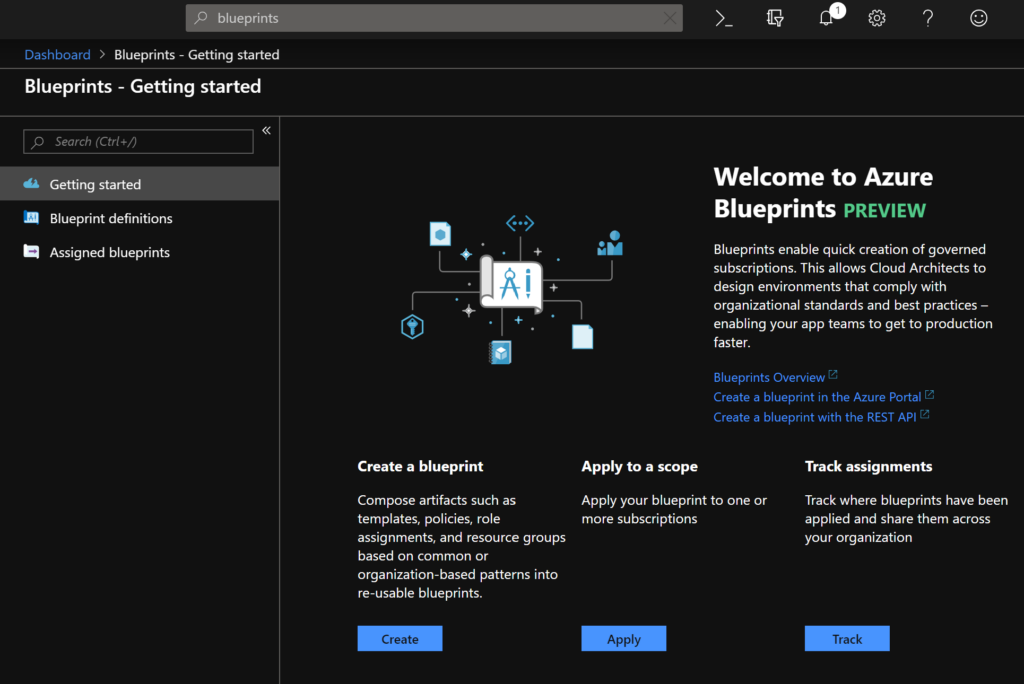The height and width of the screenshot is (684, 1024).
Task: Click the Apply button
Action: coord(624,638)
